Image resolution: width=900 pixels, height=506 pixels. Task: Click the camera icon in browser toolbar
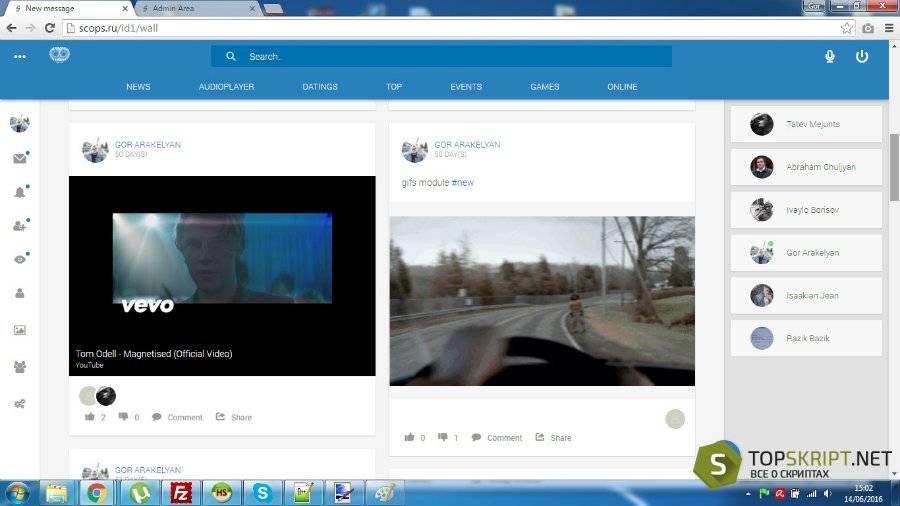pos(868,28)
